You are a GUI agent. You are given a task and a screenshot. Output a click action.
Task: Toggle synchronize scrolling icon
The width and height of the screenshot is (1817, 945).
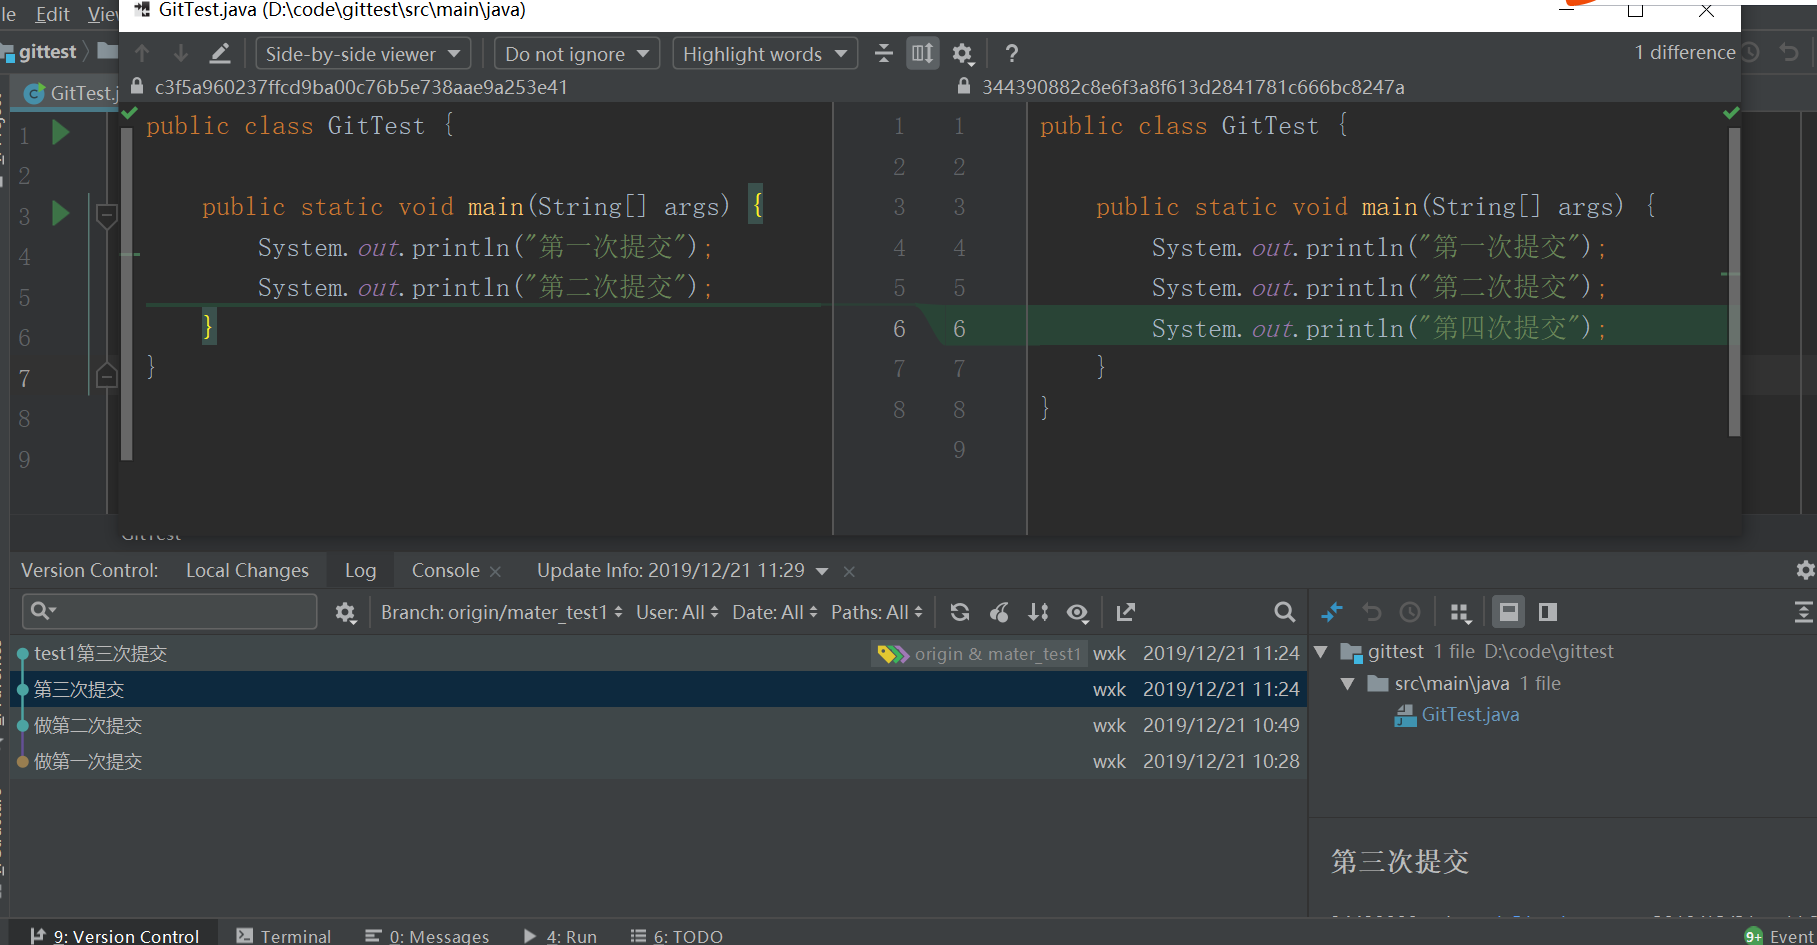(923, 53)
